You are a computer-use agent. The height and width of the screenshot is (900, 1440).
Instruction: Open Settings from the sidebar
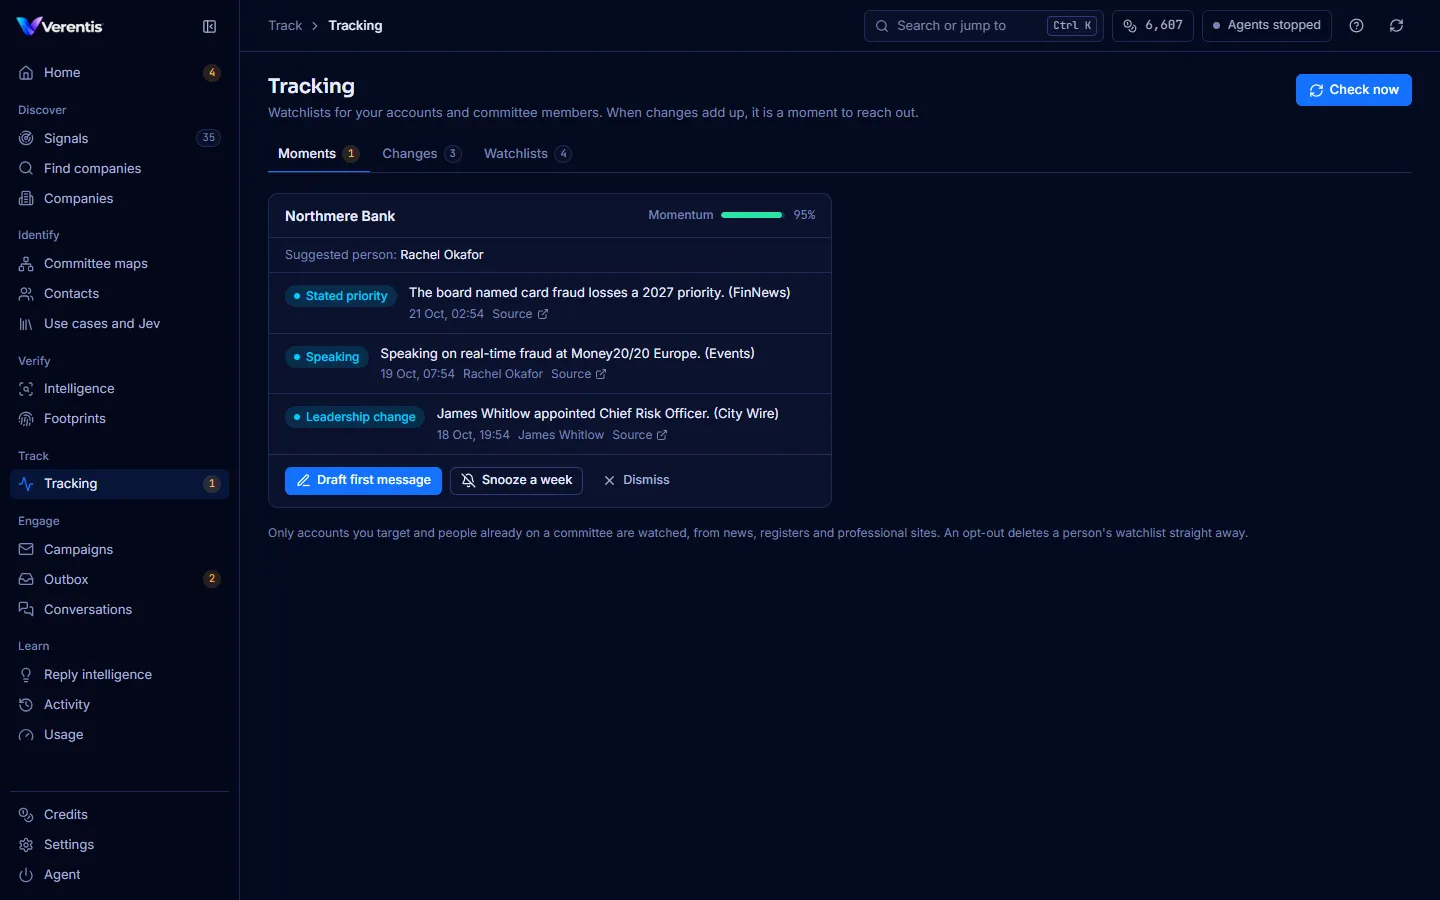click(x=119, y=844)
